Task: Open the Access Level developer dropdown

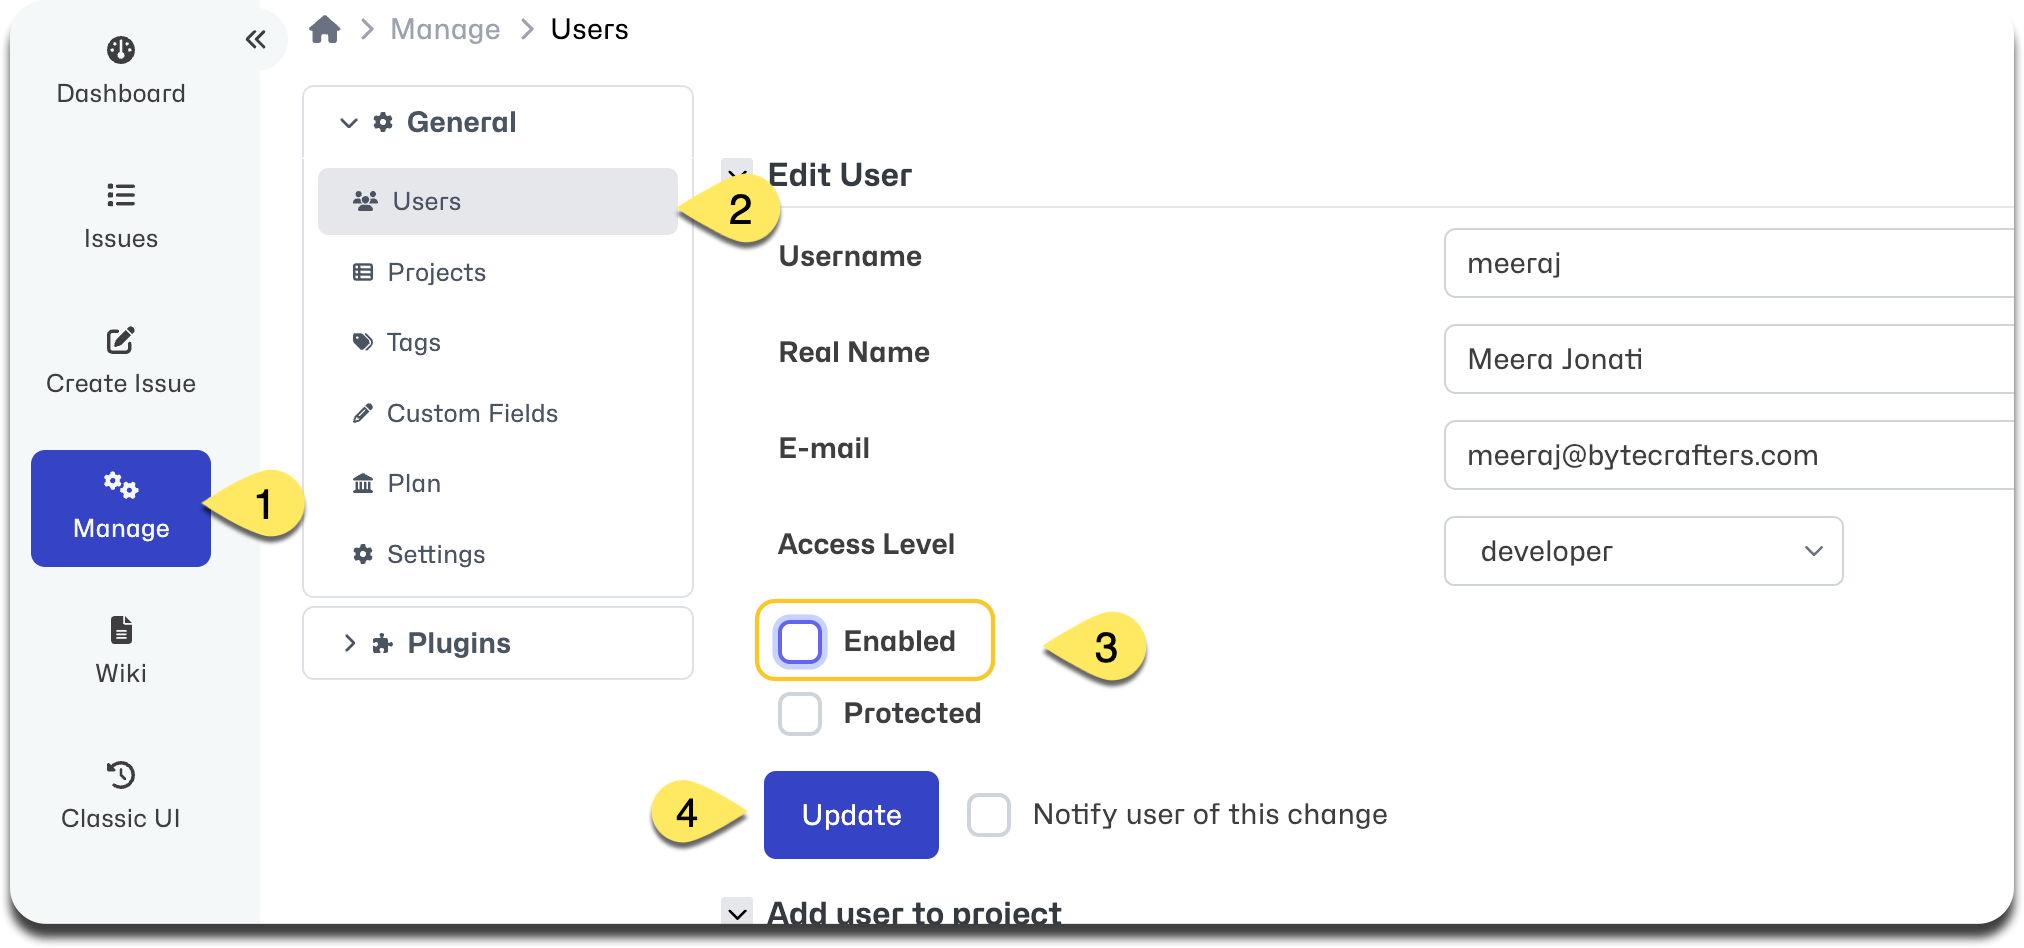Action: 1643,551
